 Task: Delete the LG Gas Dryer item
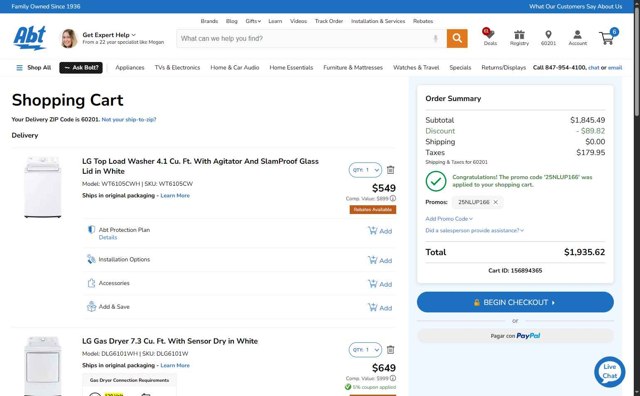pyautogui.click(x=391, y=350)
